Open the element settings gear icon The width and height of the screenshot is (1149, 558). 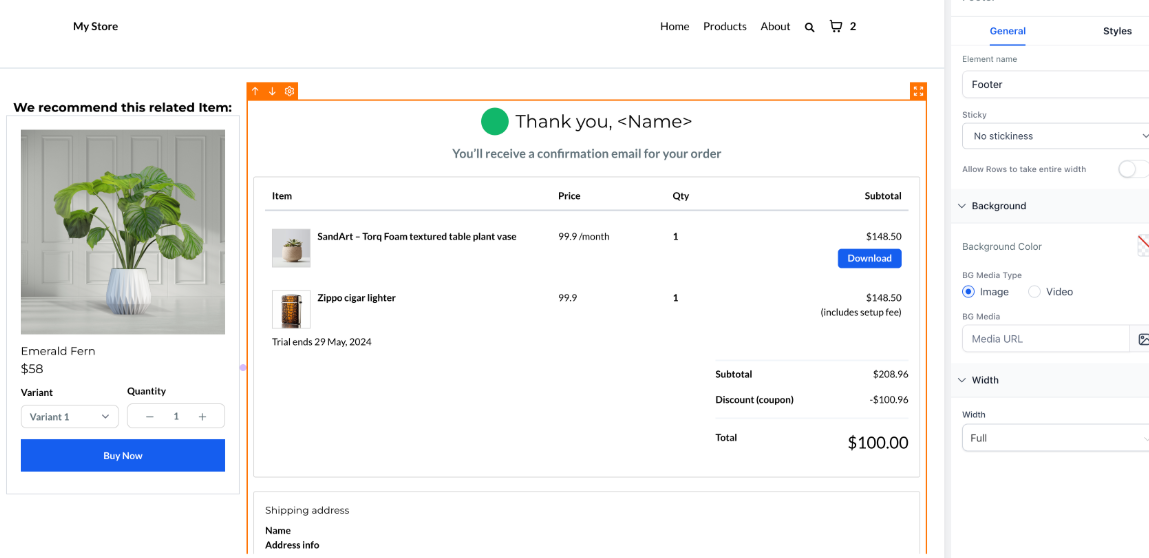coord(289,91)
